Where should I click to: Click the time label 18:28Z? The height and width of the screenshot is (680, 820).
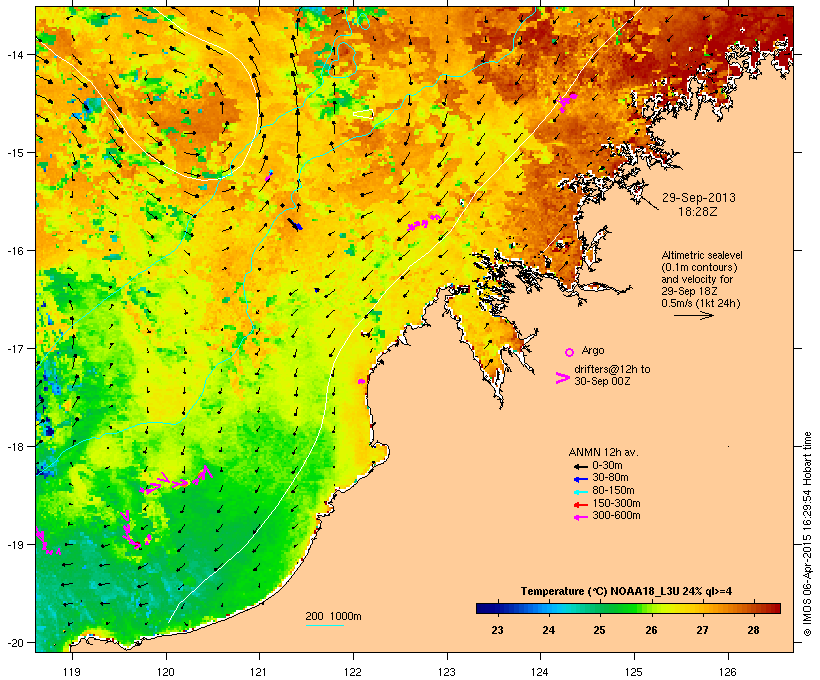698,212
